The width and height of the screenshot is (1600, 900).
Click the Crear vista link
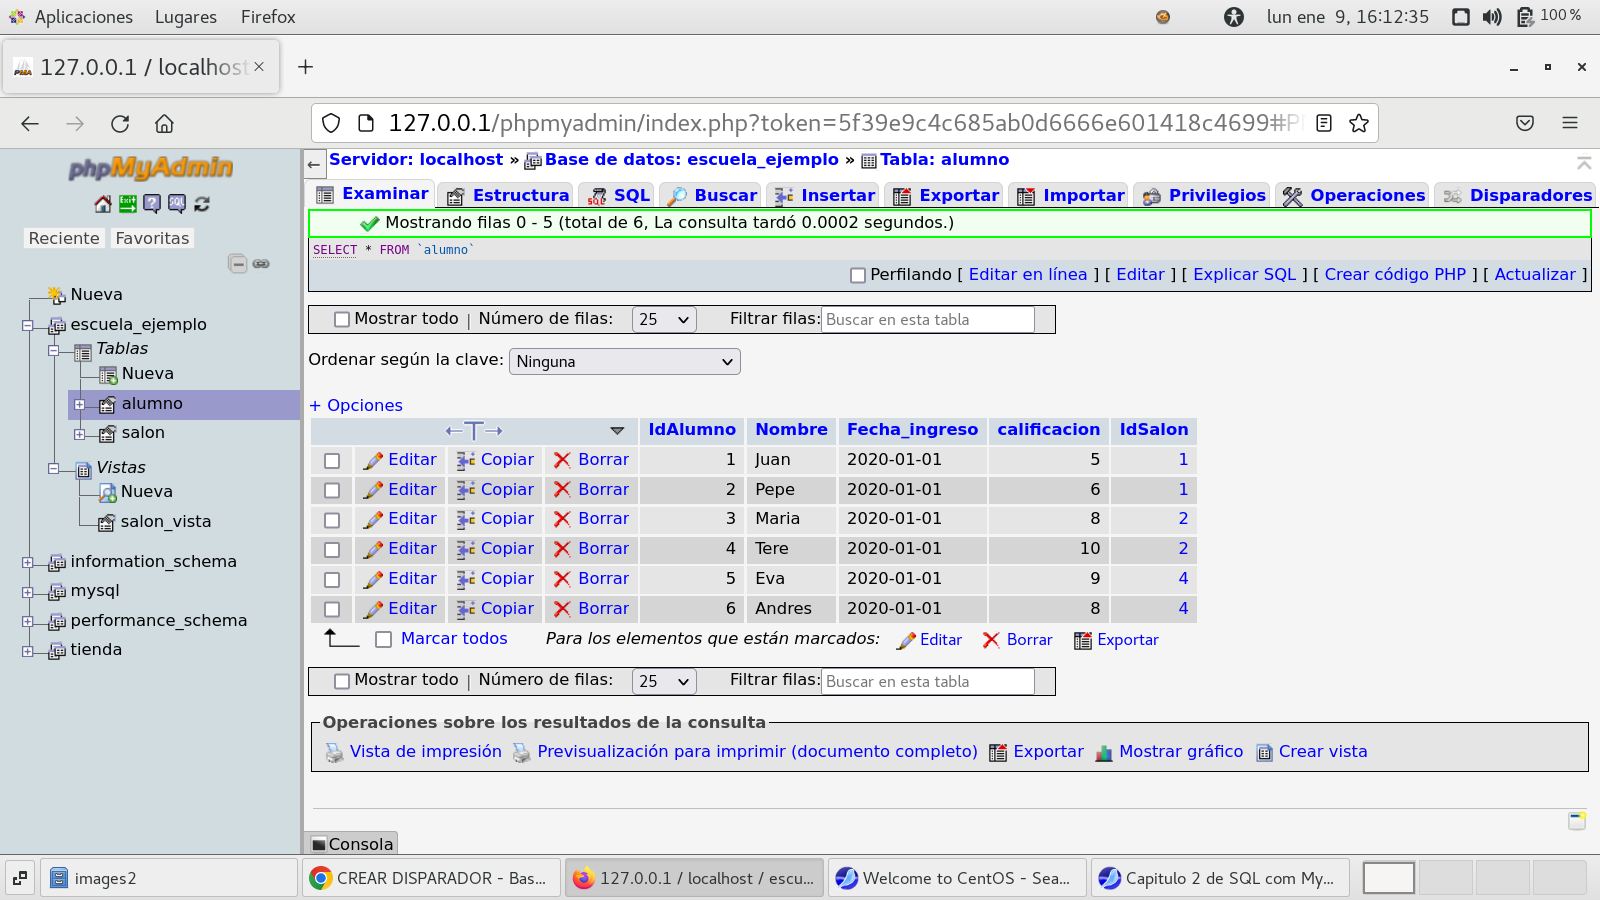point(1322,752)
